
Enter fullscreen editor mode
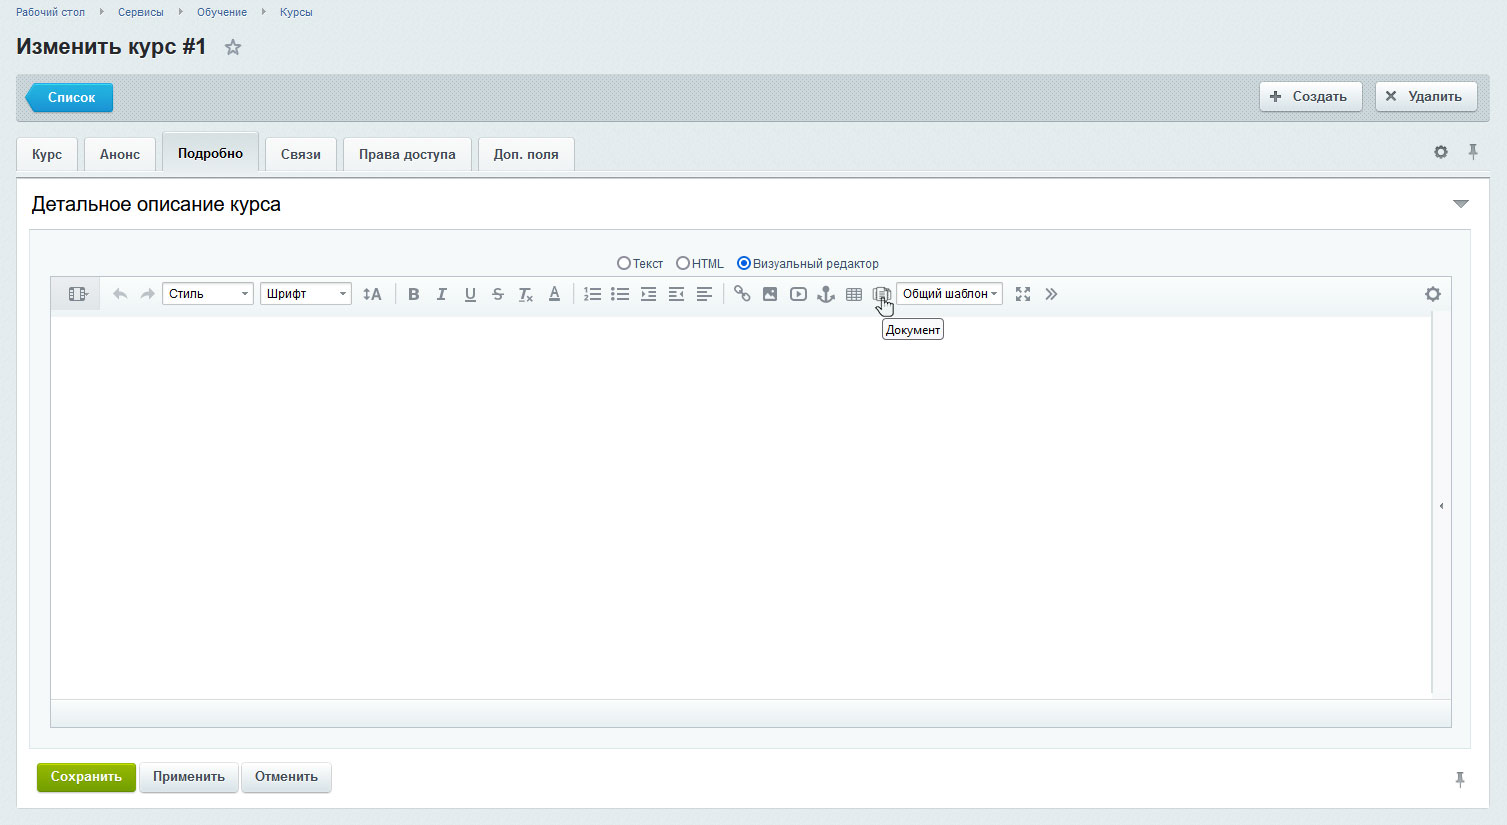(1023, 294)
